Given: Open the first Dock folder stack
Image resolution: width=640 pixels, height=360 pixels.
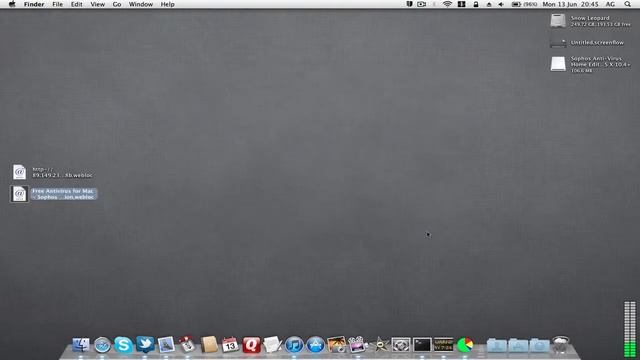Looking at the screenshot, I should point(497,345).
